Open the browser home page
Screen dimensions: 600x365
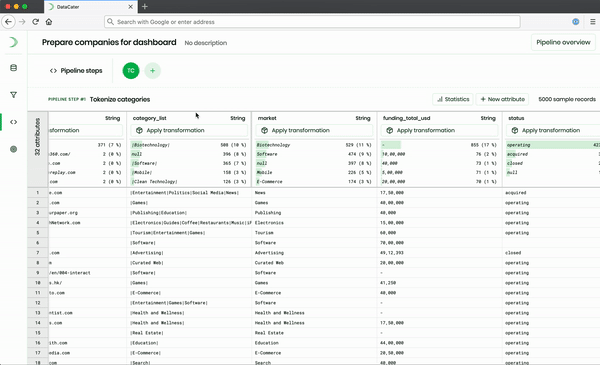(x=49, y=22)
